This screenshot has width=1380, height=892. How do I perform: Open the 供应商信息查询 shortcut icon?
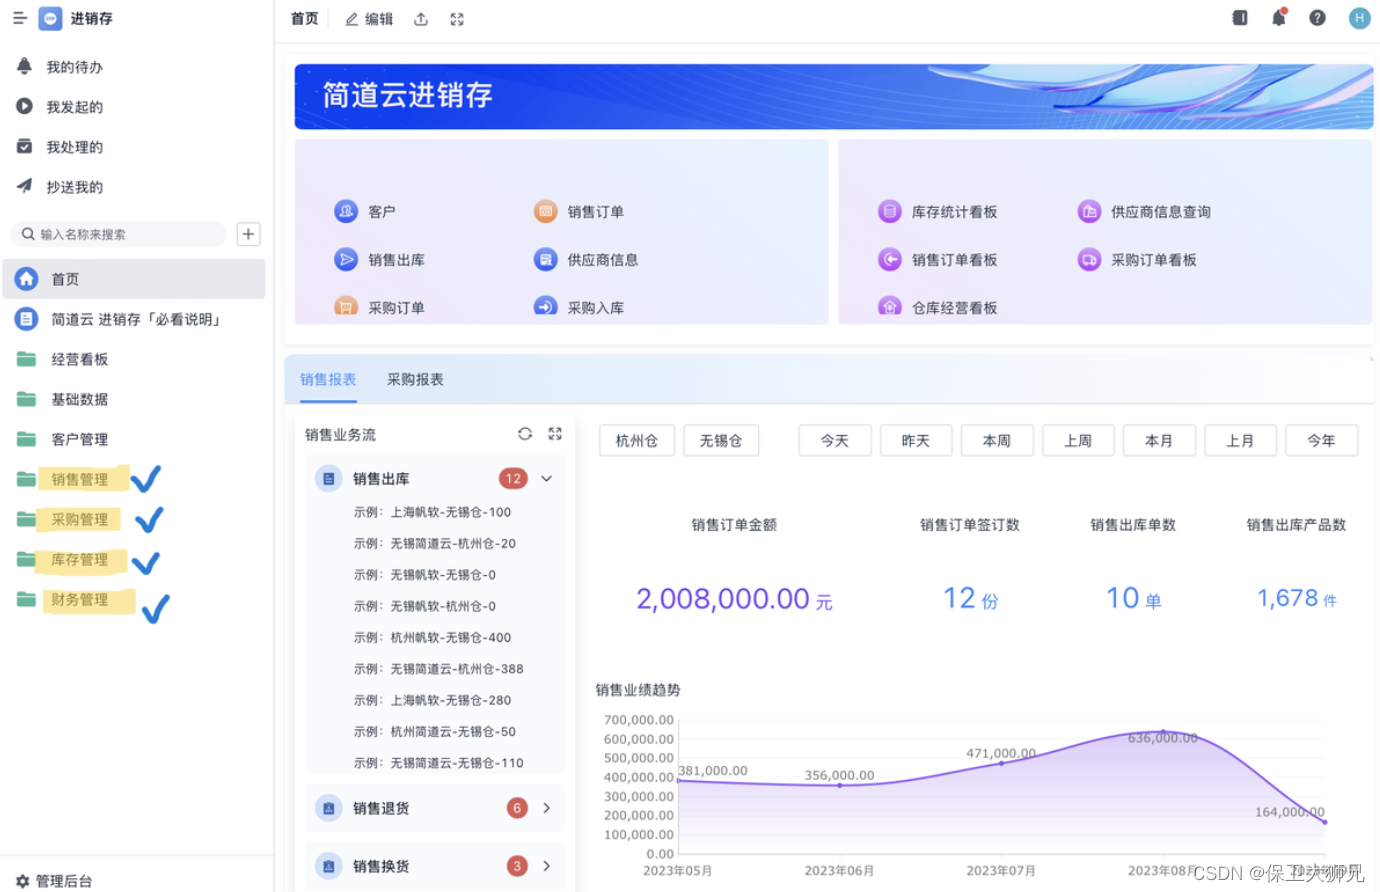click(x=1089, y=211)
